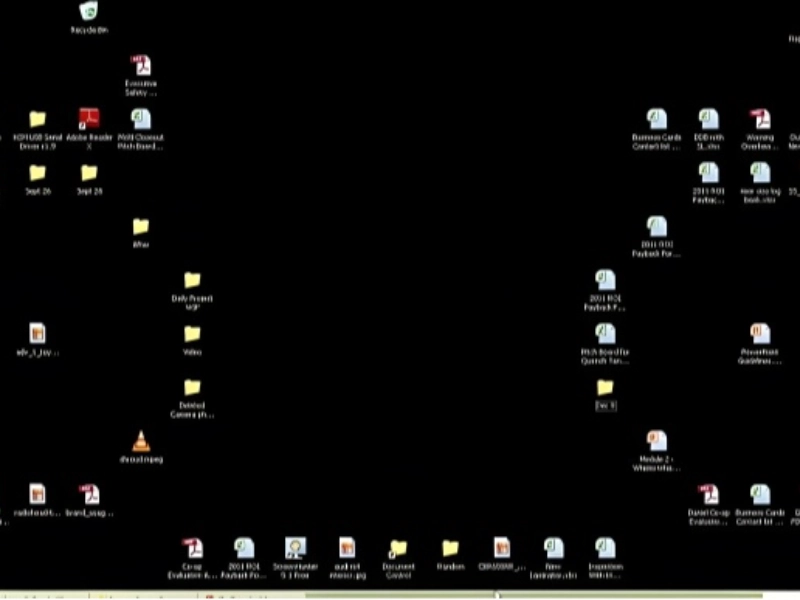The image size is (800, 600).
Task: Select the Daily Project folder
Action: (x=192, y=281)
